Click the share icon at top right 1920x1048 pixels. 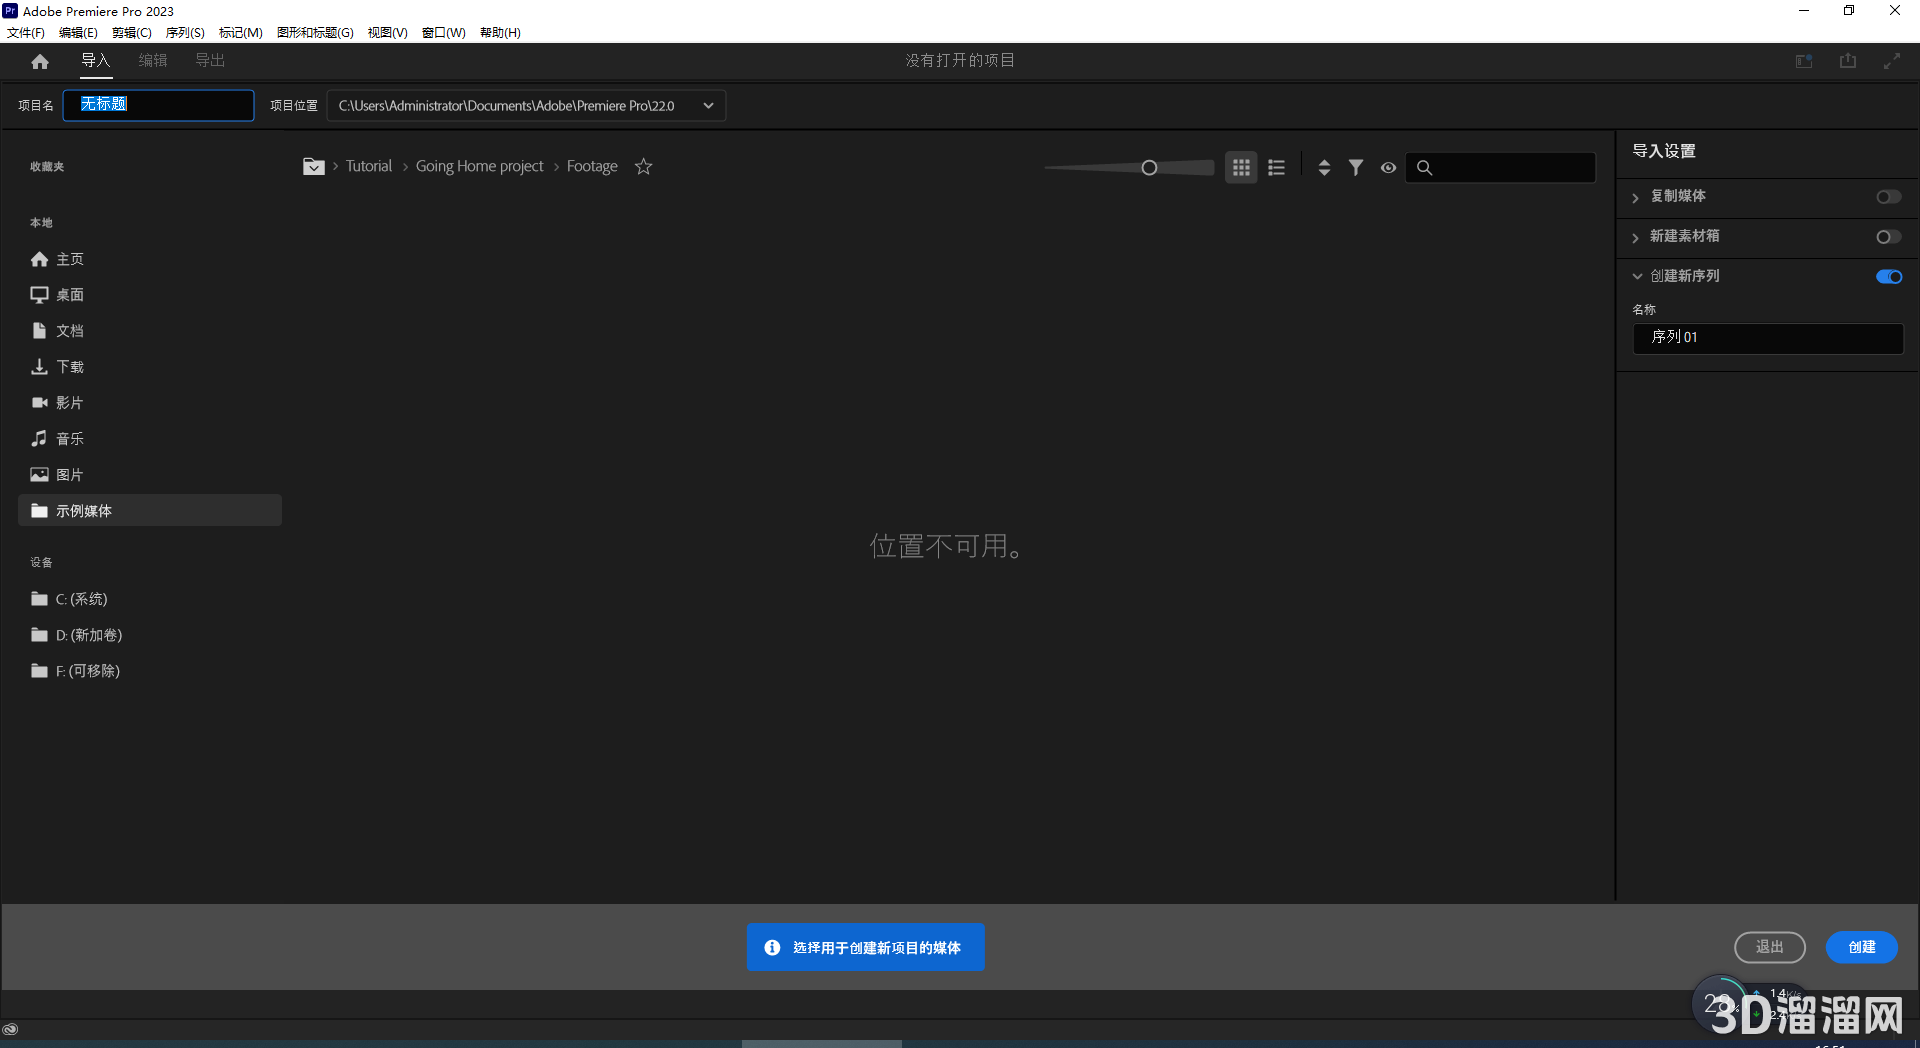[x=1846, y=61]
